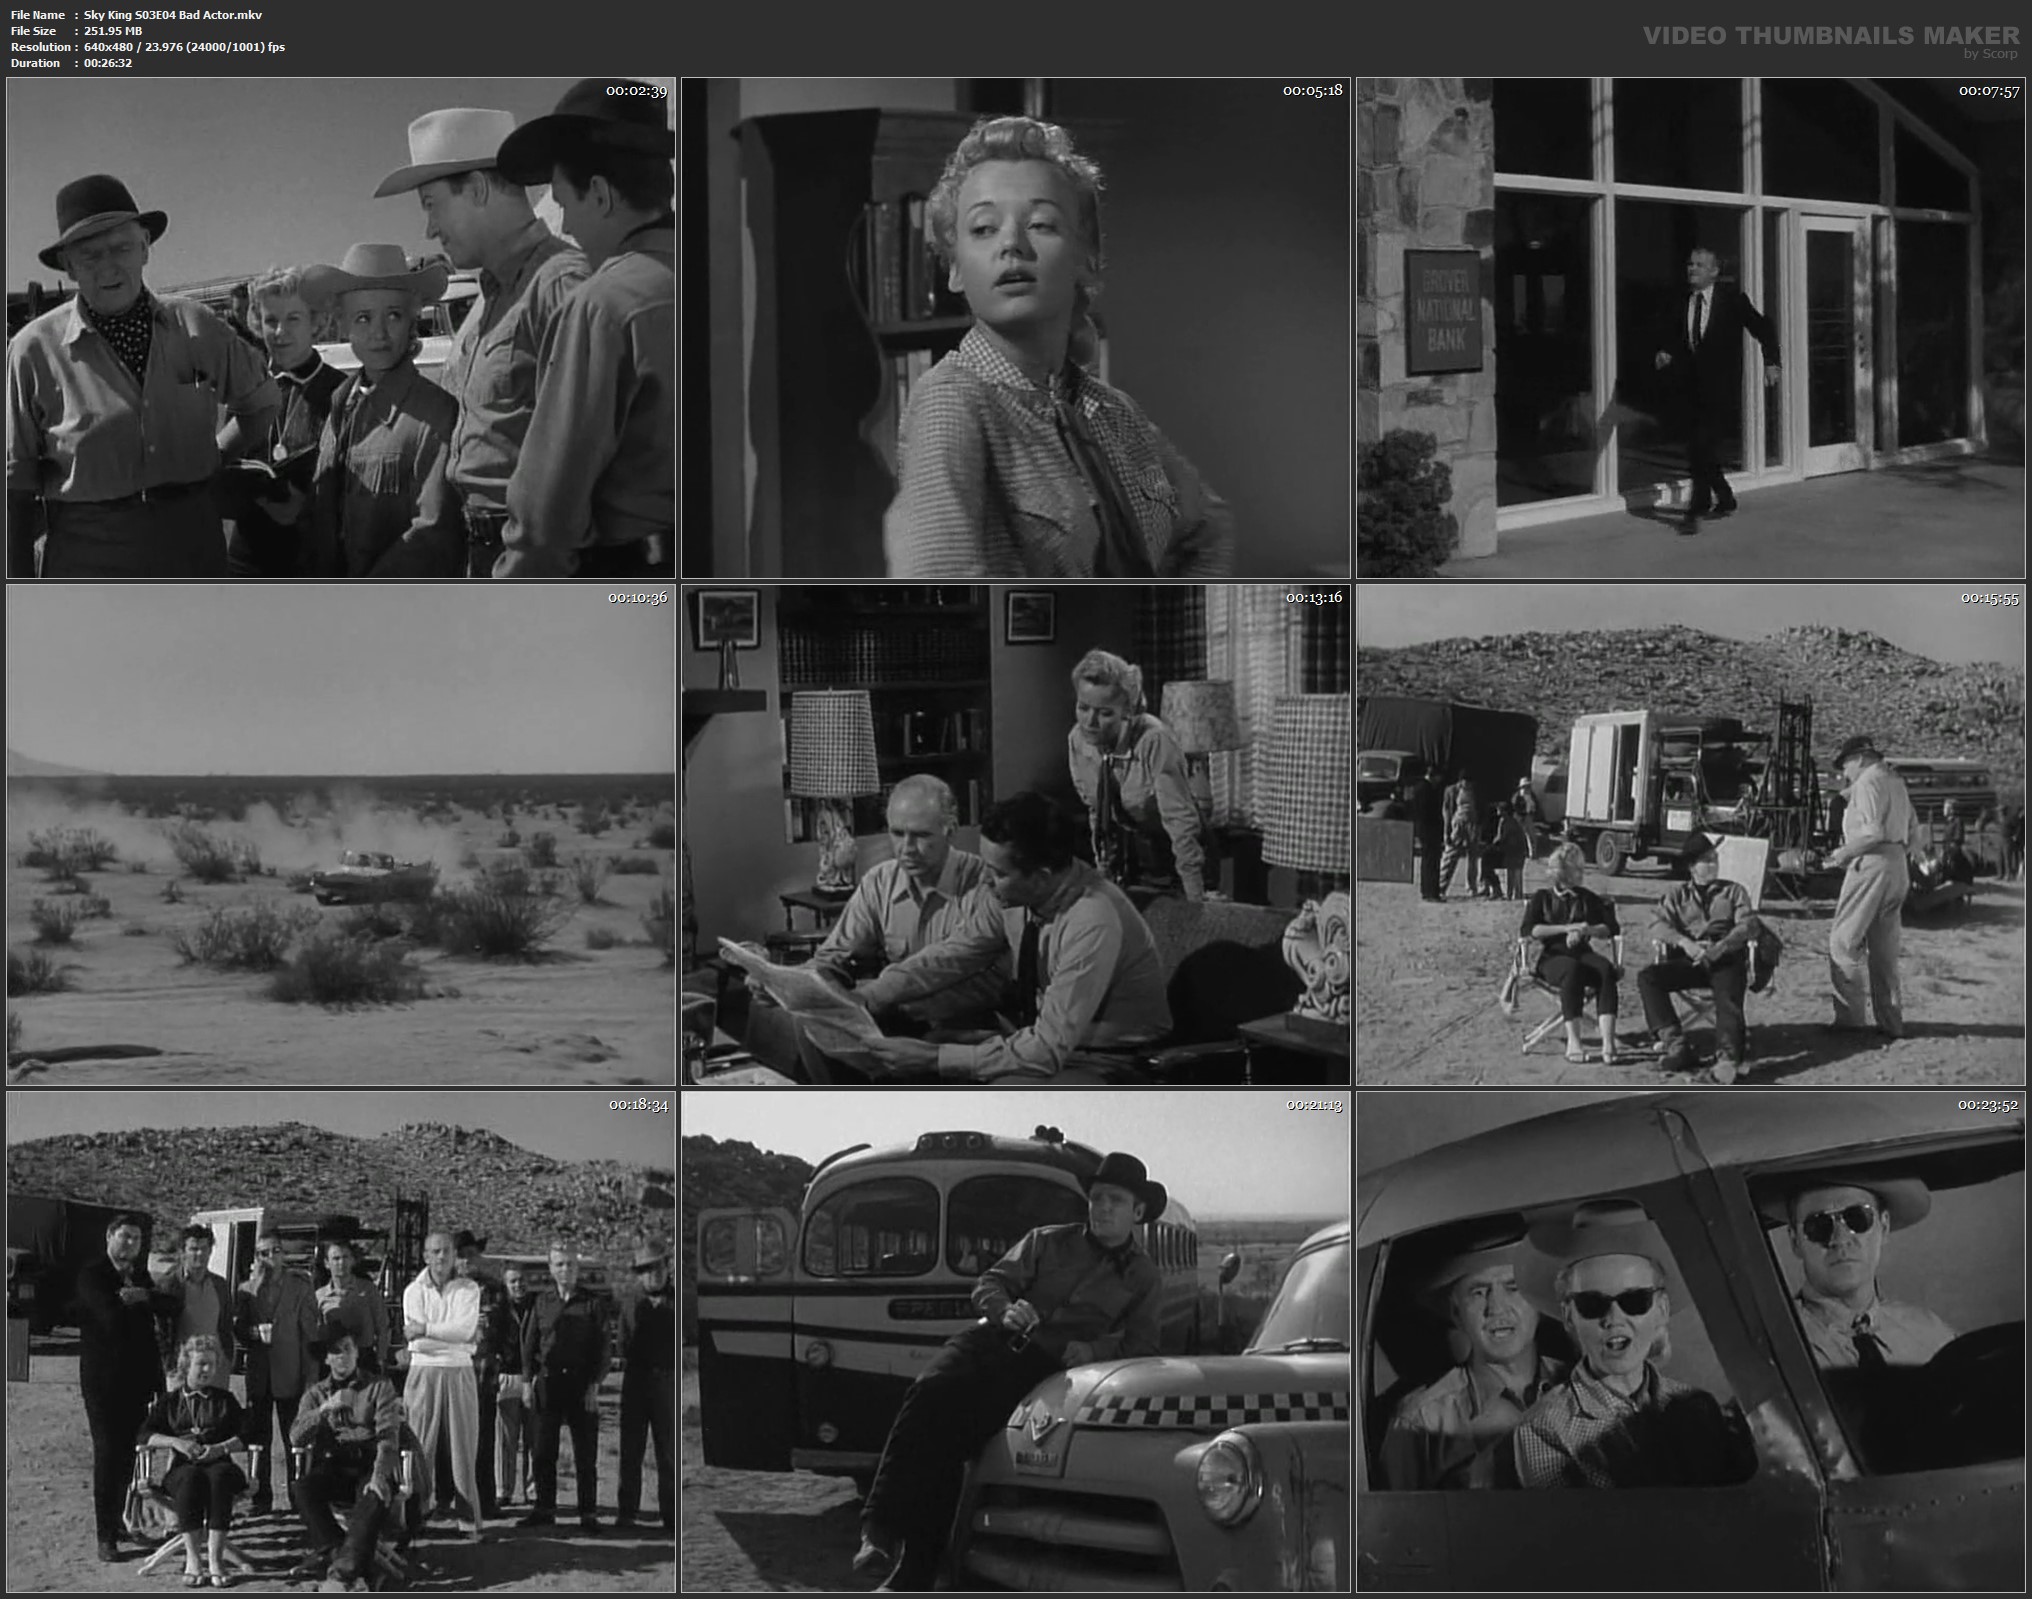Viewport: 2032px width, 1599px height.
Task: Click the file size 251.95 MB value
Action: [113, 31]
